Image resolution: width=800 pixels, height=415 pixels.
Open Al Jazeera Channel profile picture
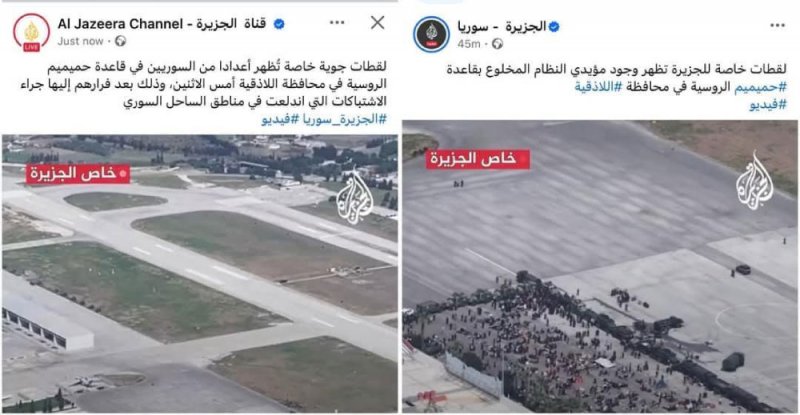tap(31, 33)
